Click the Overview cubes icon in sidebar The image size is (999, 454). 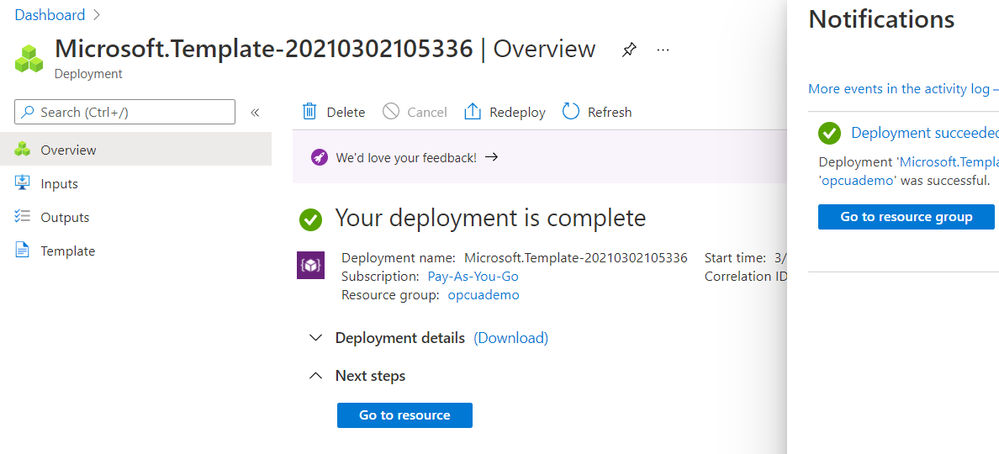[22, 149]
